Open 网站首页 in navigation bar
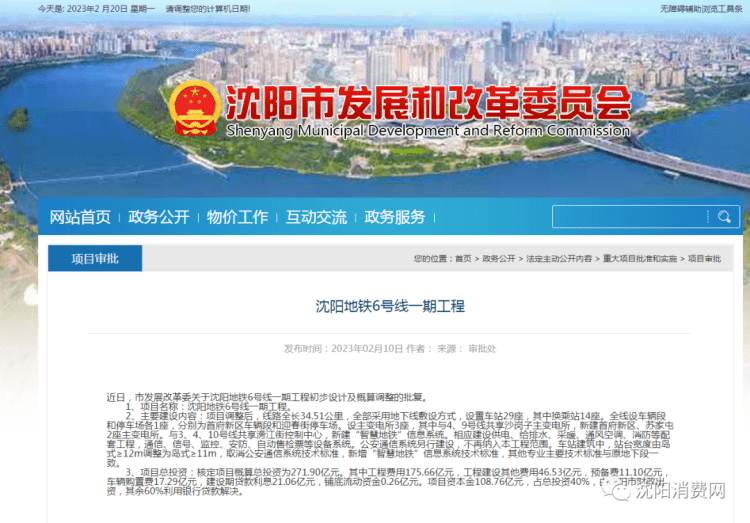The width and height of the screenshot is (750, 523). coord(80,217)
